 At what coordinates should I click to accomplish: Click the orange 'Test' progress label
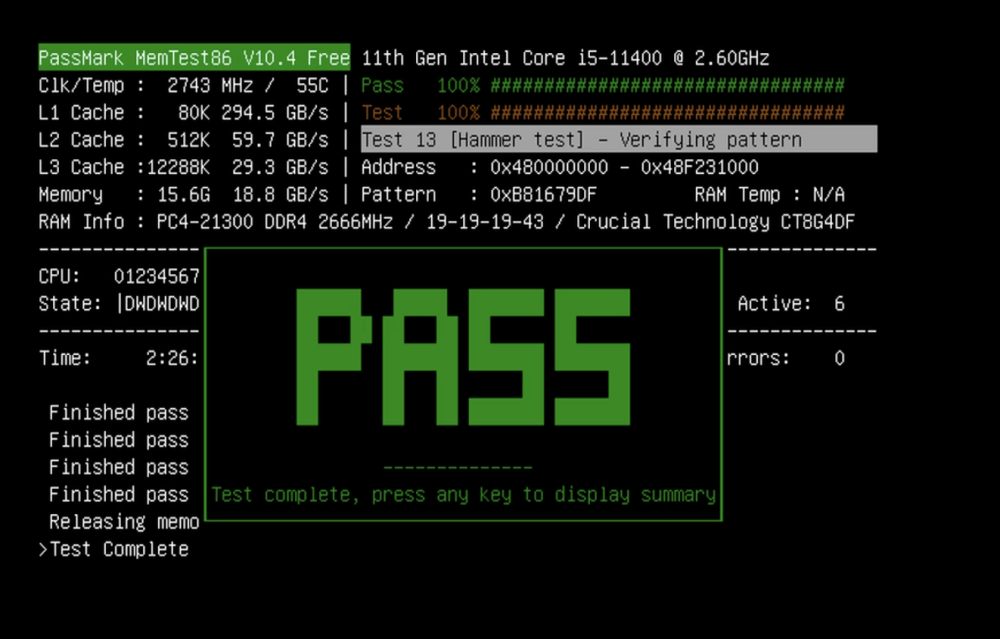click(383, 113)
